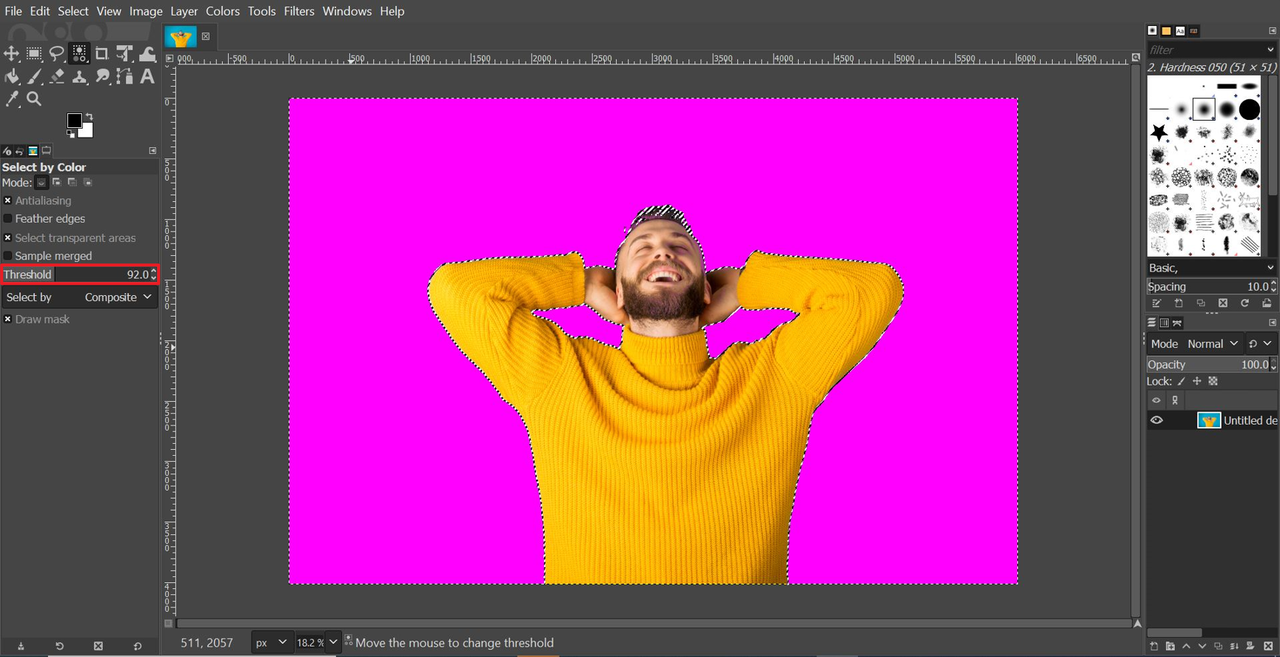Hide the Untitled layer via eye icon
This screenshot has width=1280, height=657.
click(x=1157, y=421)
